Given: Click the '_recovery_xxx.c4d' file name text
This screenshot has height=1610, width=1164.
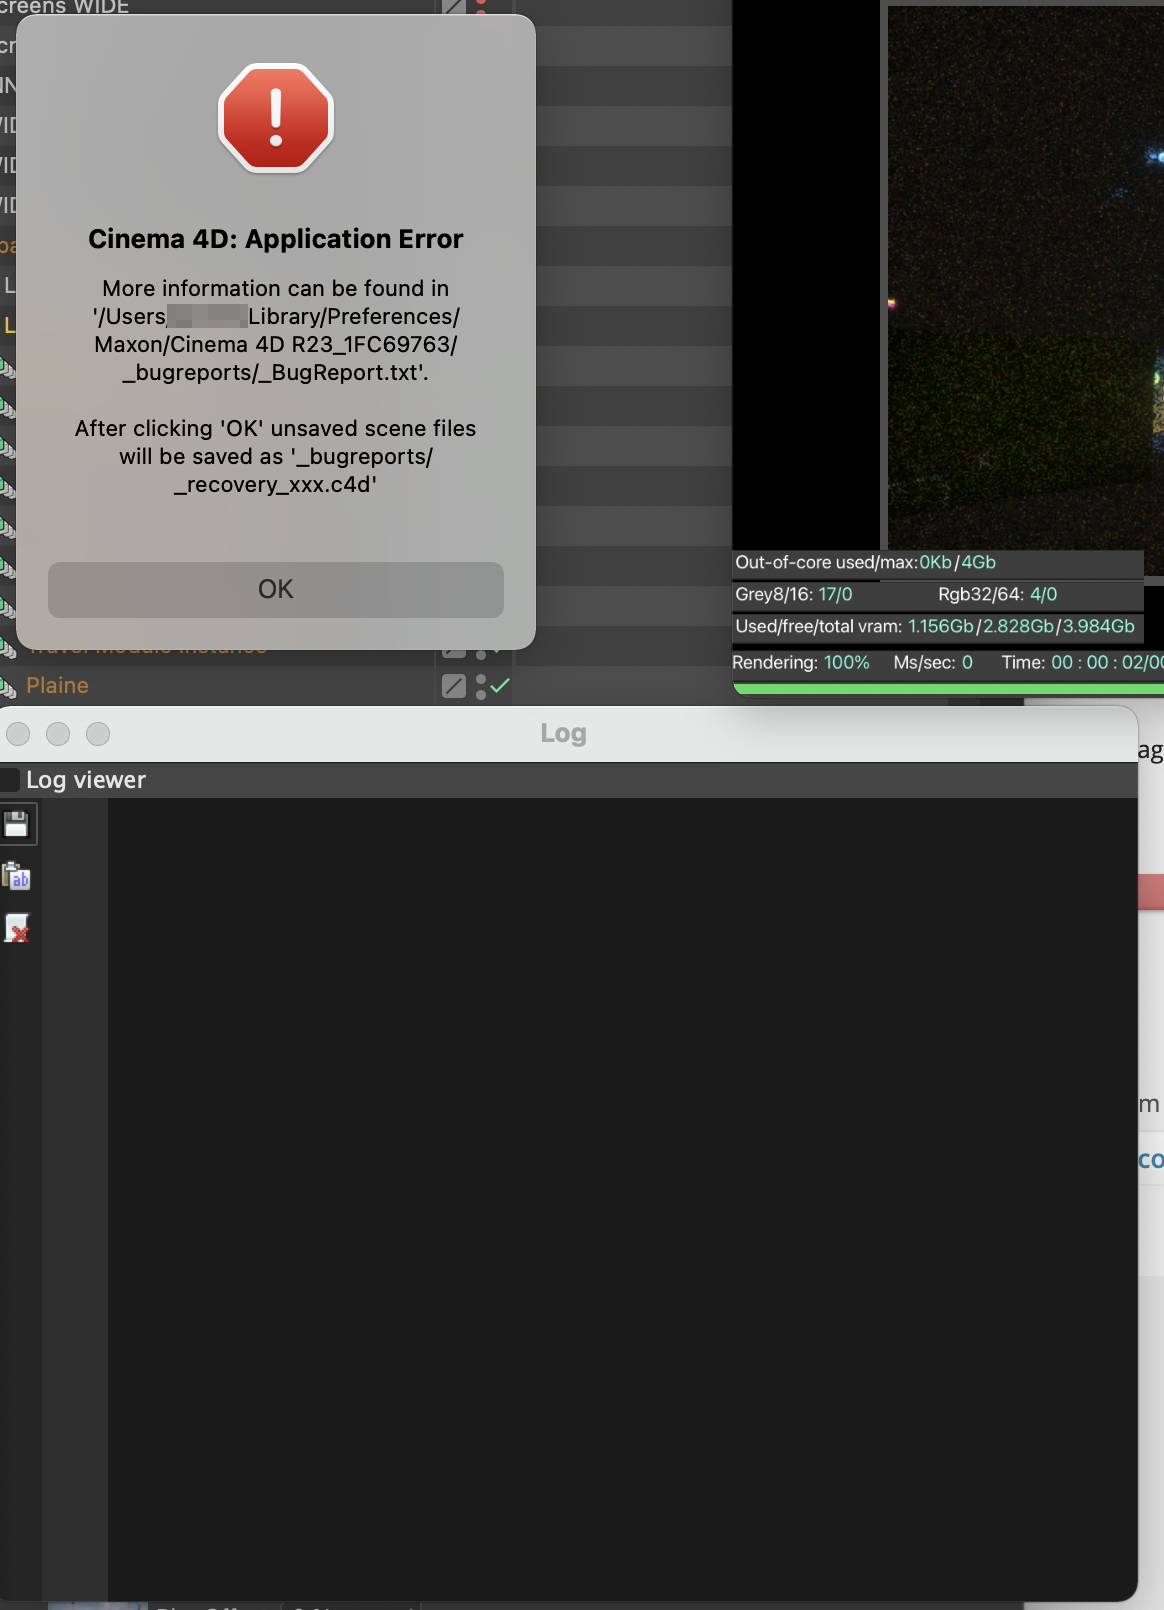Looking at the screenshot, I should [x=275, y=484].
